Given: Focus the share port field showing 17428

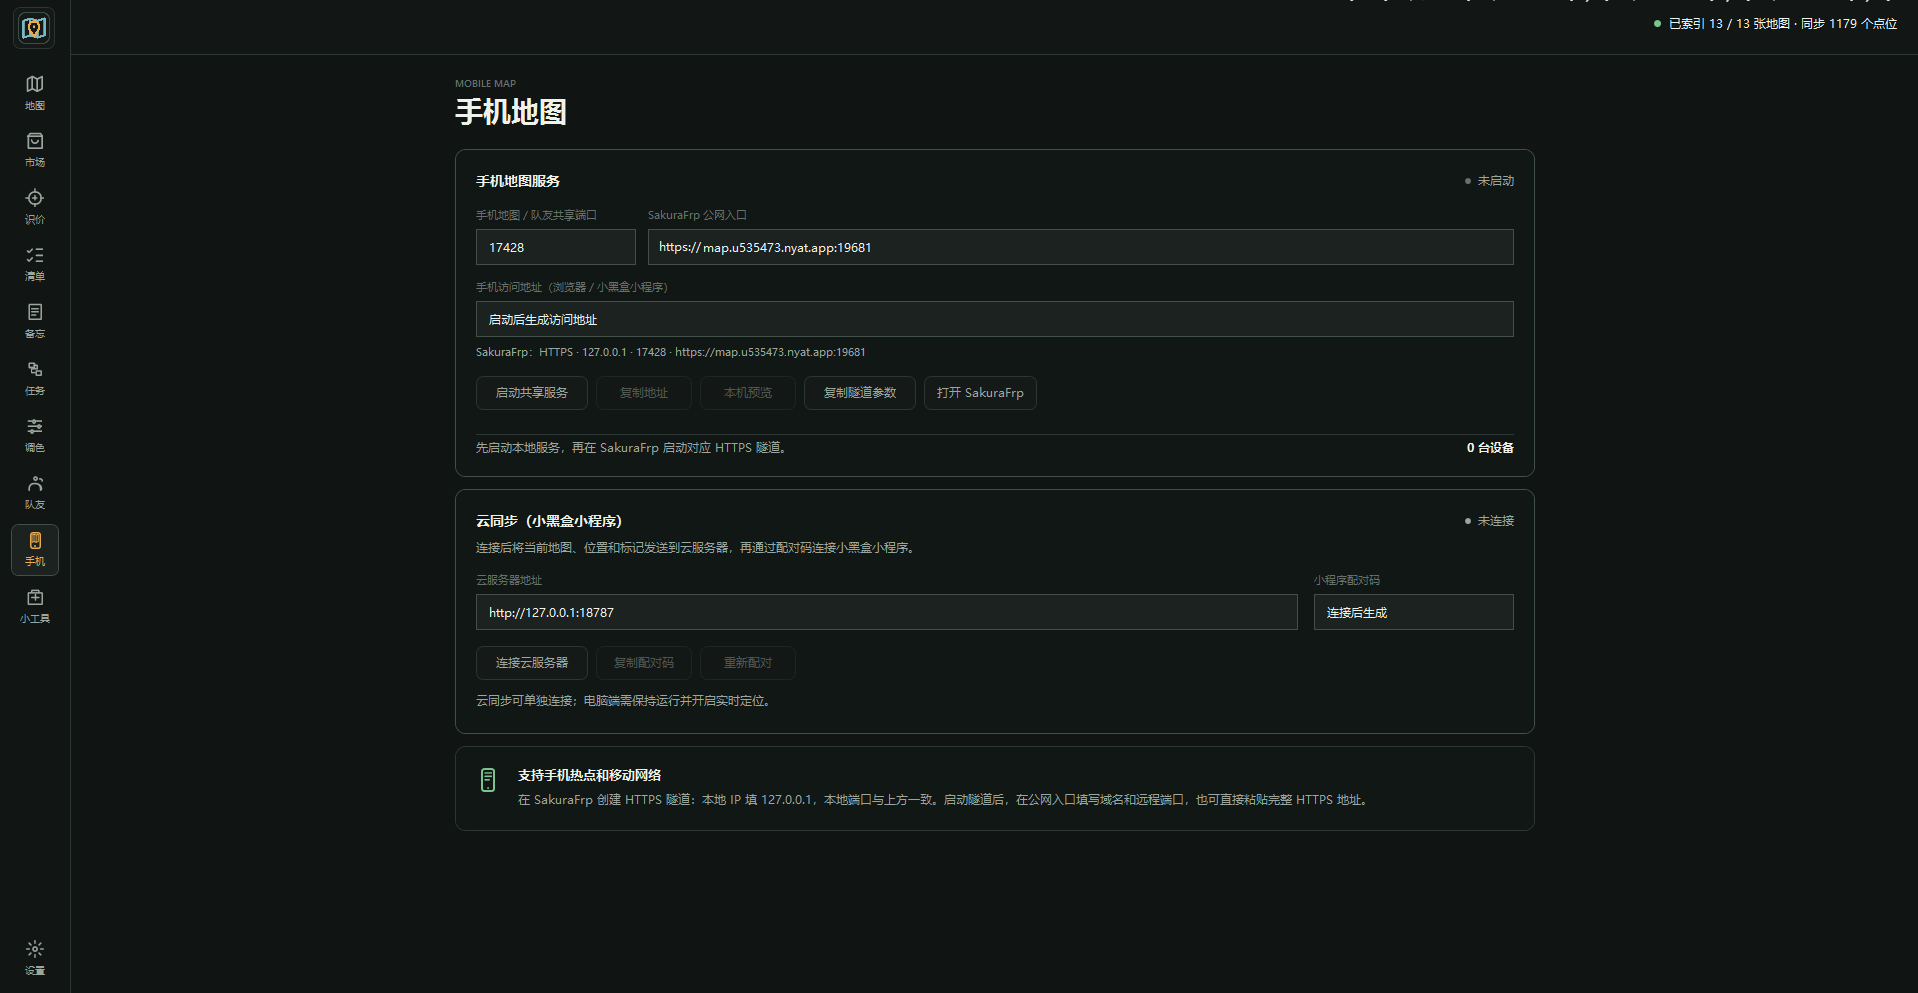Looking at the screenshot, I should point(556,247).
